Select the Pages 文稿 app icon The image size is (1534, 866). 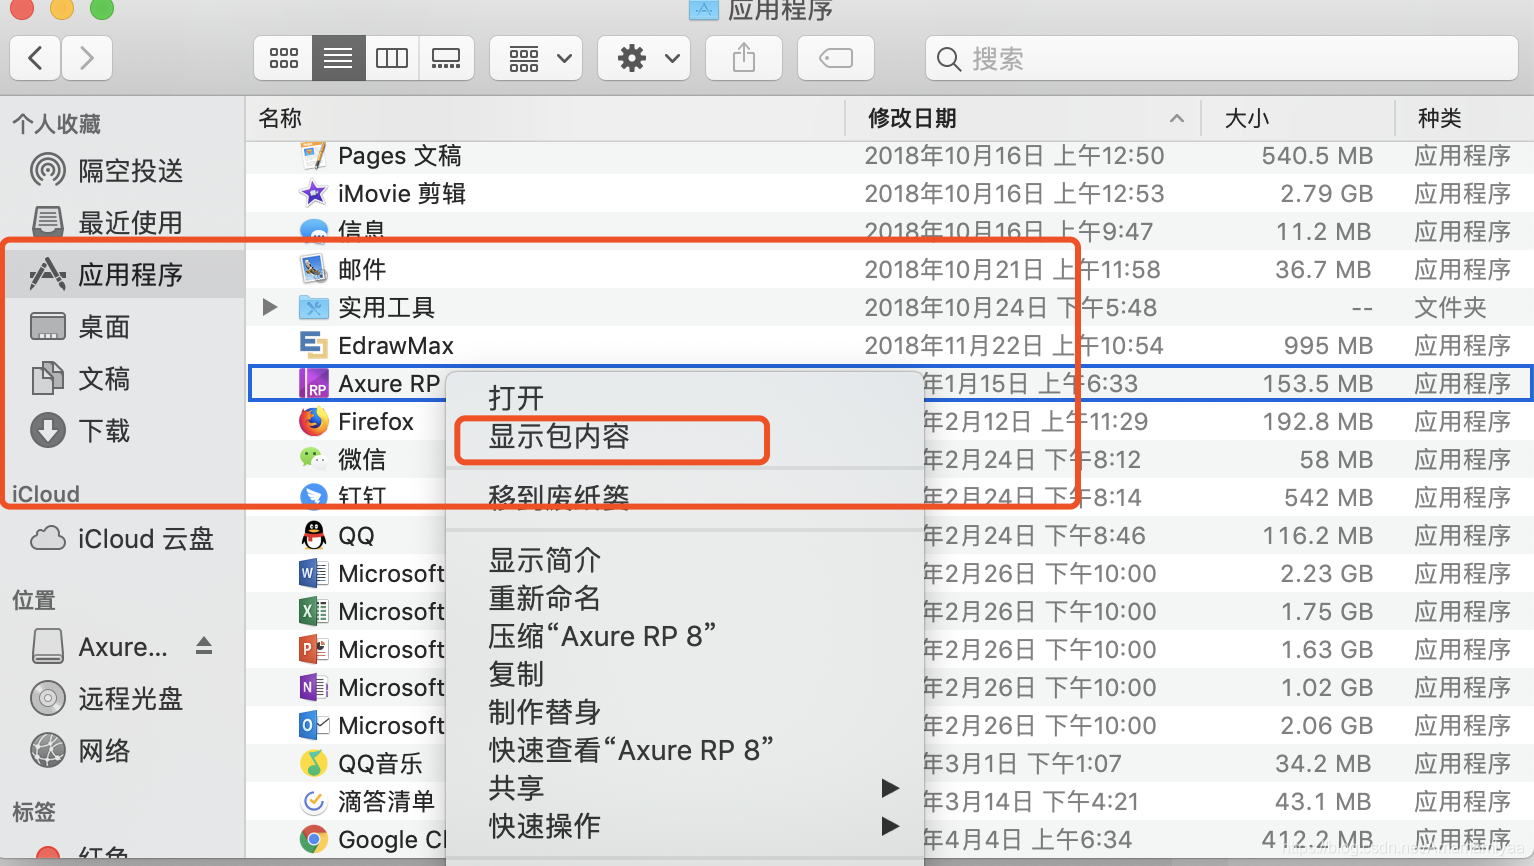point(314,156)
